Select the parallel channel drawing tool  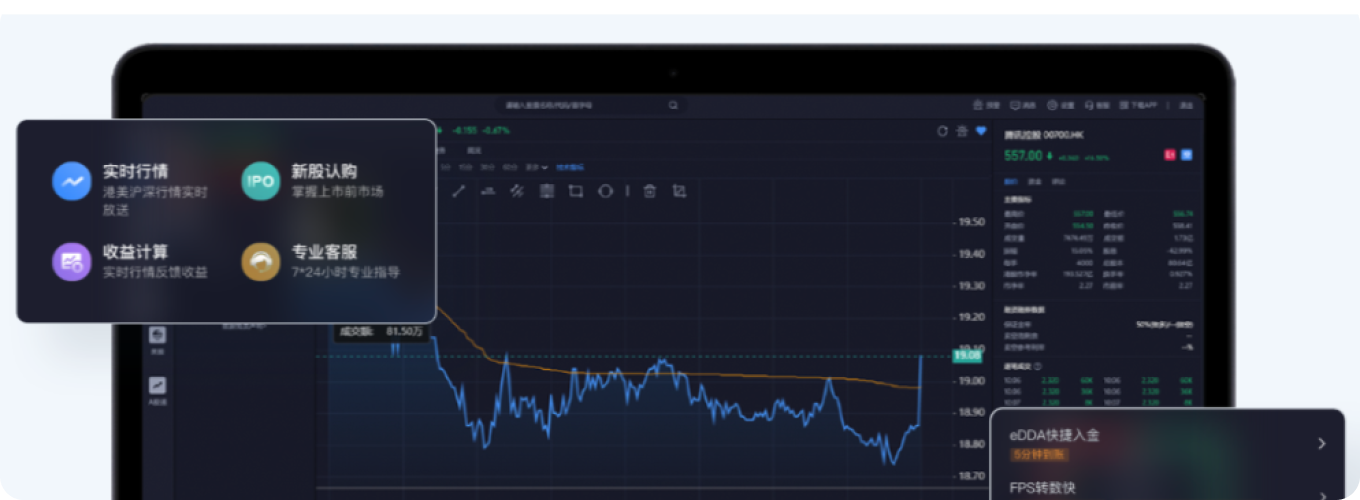[x=517, y=190]
